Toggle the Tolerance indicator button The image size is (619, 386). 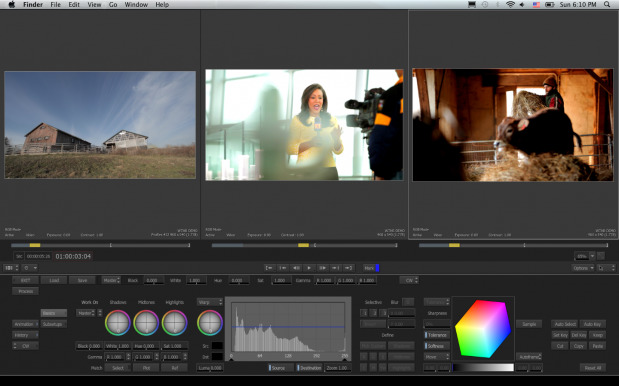437,335
